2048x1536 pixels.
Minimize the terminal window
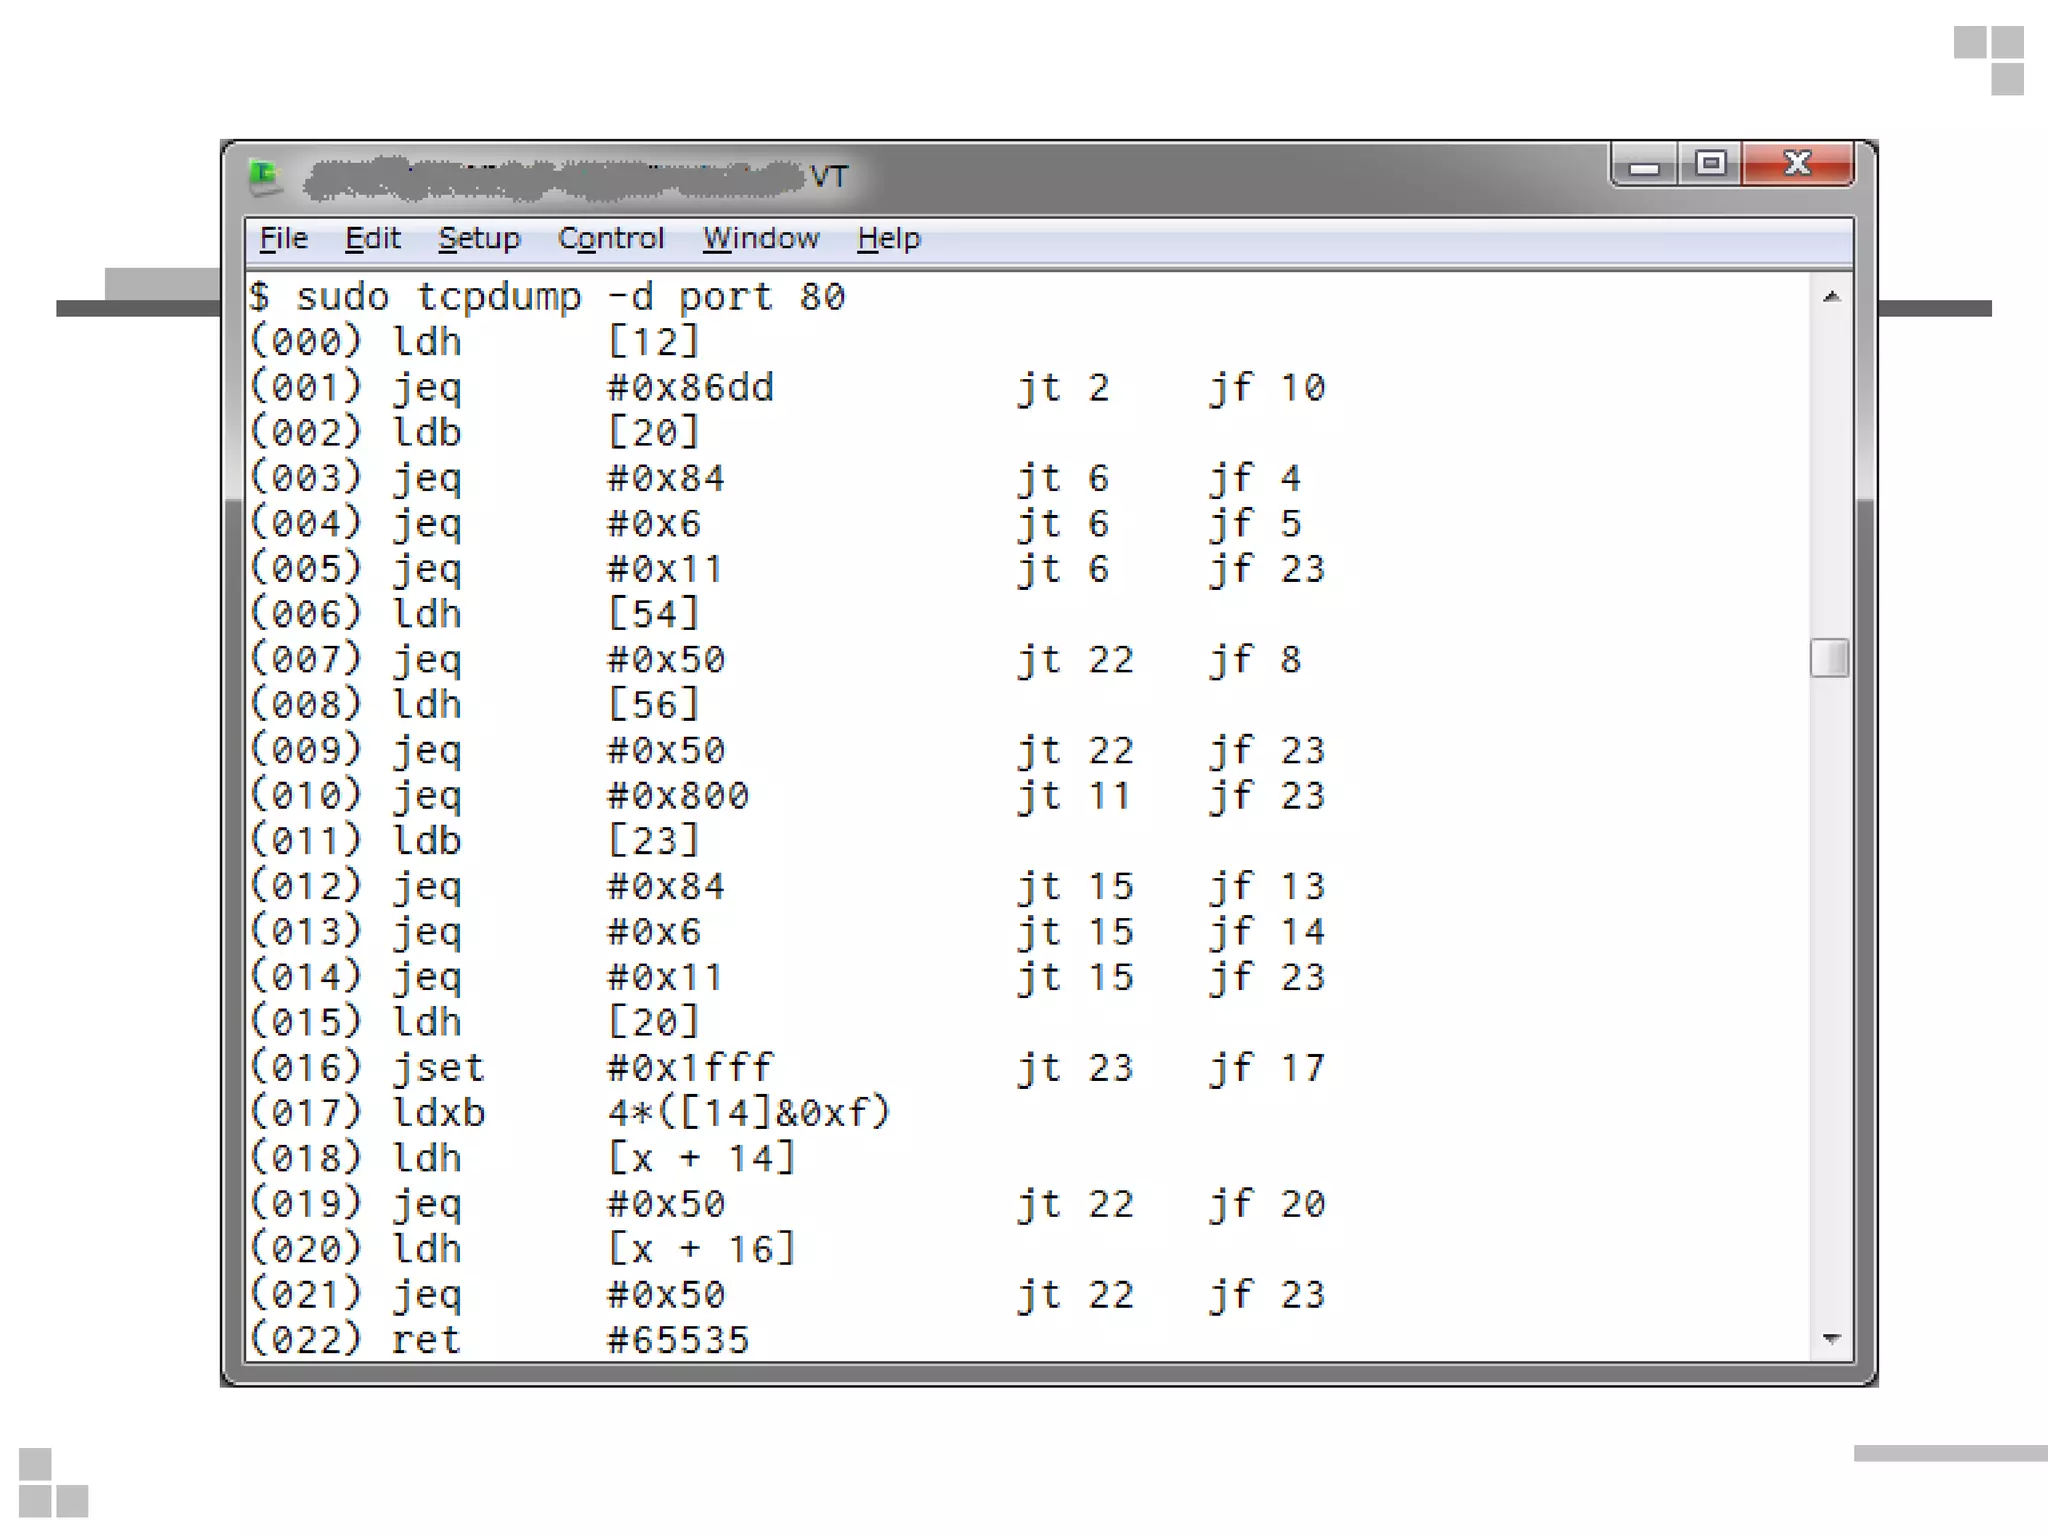coord(1644,165)
